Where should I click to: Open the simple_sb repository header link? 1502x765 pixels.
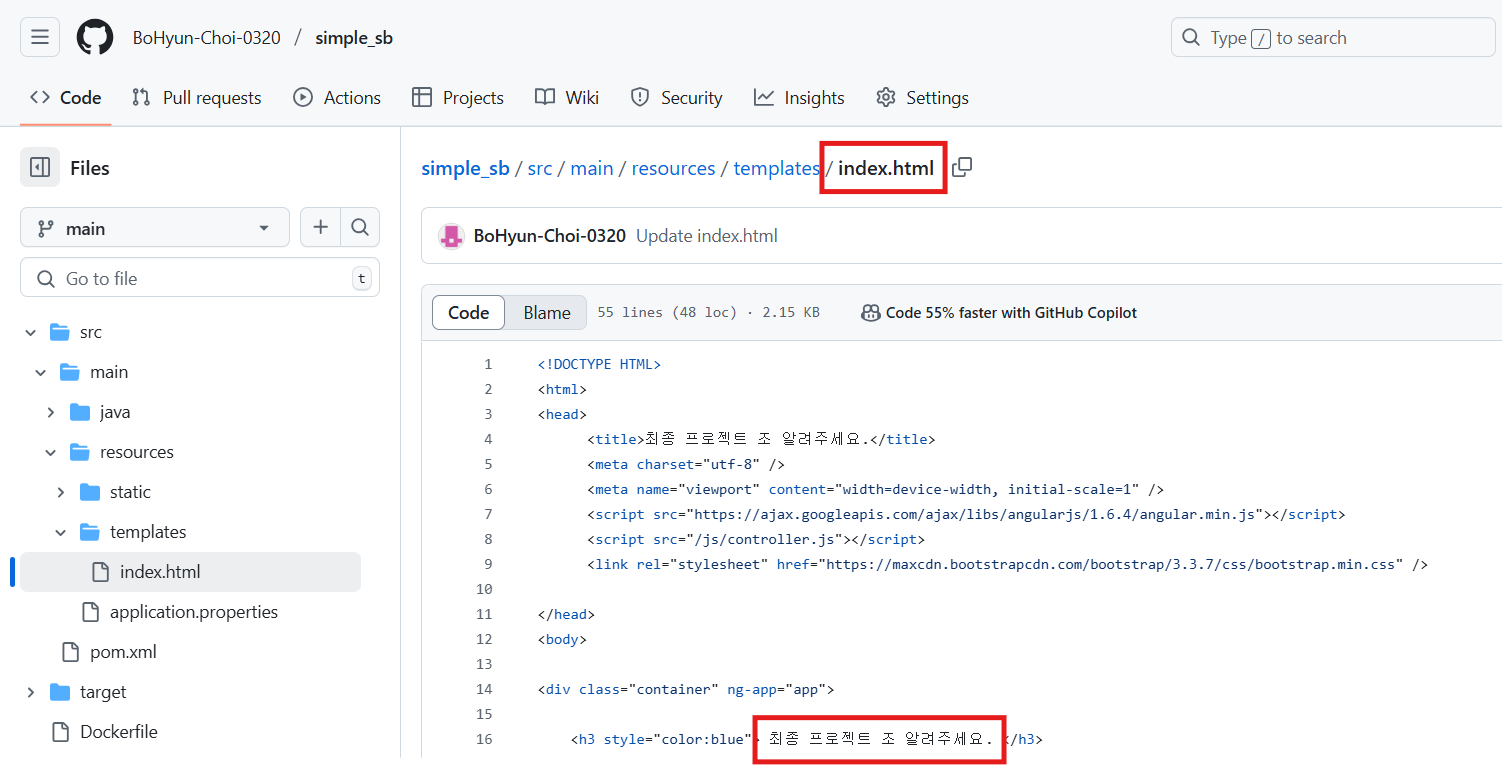pyautogui.click(x=354, y=38)
